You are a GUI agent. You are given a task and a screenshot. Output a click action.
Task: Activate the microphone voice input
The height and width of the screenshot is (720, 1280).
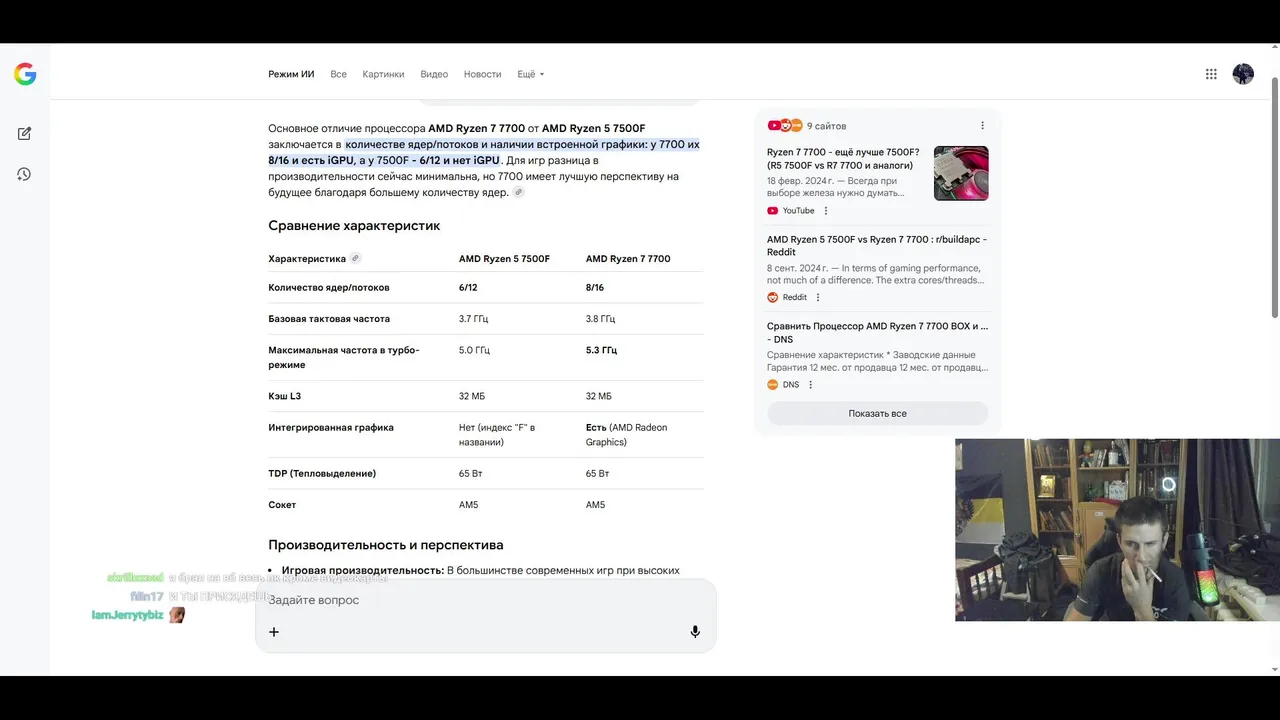point(695,632)
